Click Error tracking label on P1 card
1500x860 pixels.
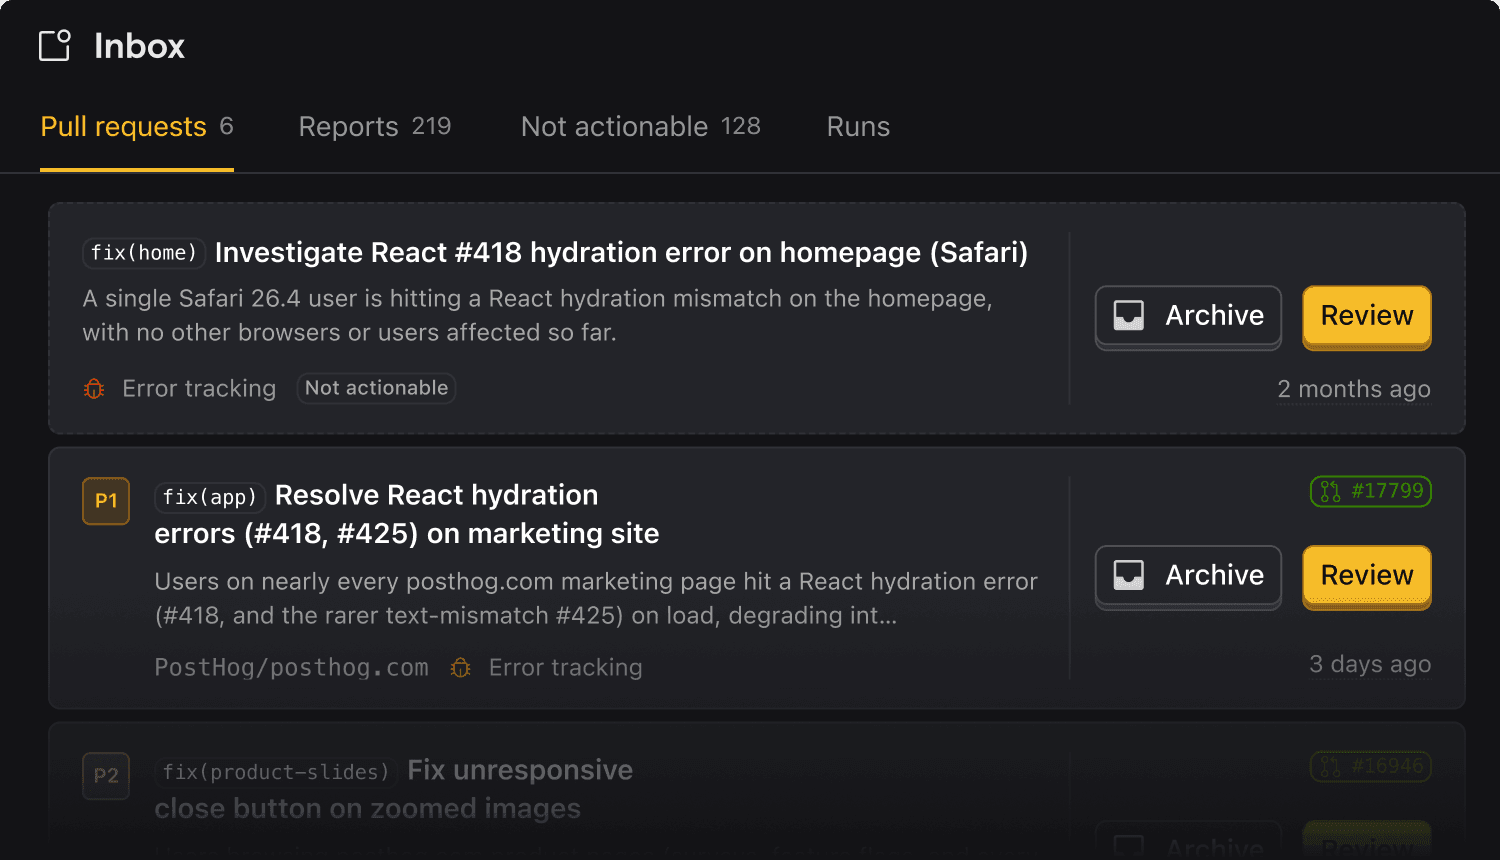click(x=566, y=668)
